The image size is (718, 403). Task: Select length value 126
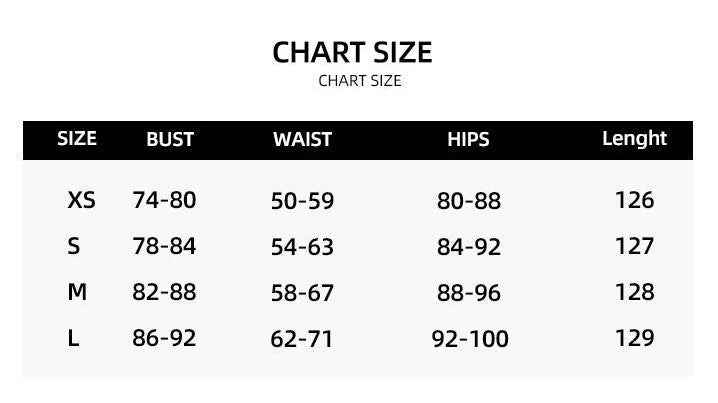[x=634, y=200]
